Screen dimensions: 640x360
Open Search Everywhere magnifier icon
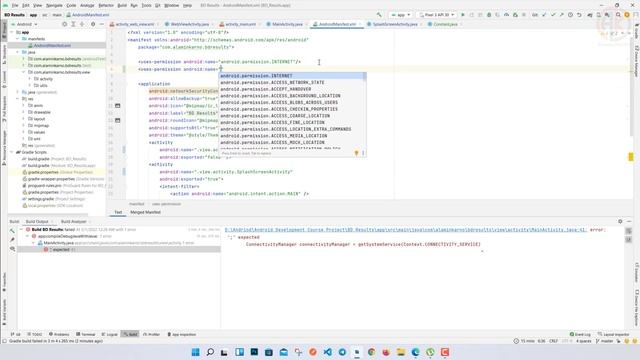(x=618, y=15)
